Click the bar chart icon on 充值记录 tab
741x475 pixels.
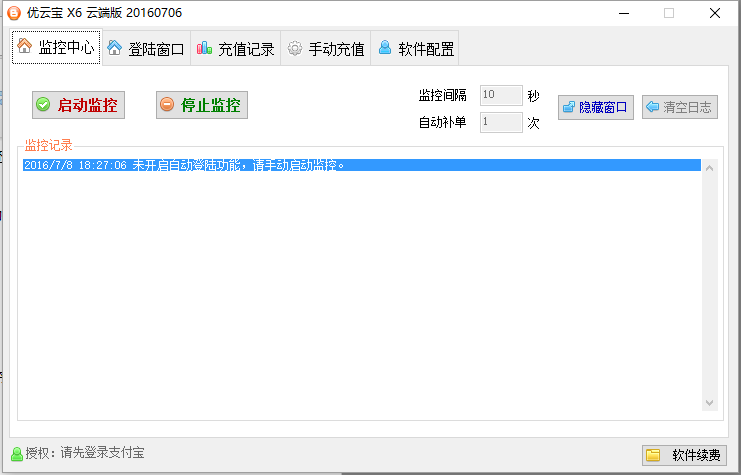(x=205, y=48)
